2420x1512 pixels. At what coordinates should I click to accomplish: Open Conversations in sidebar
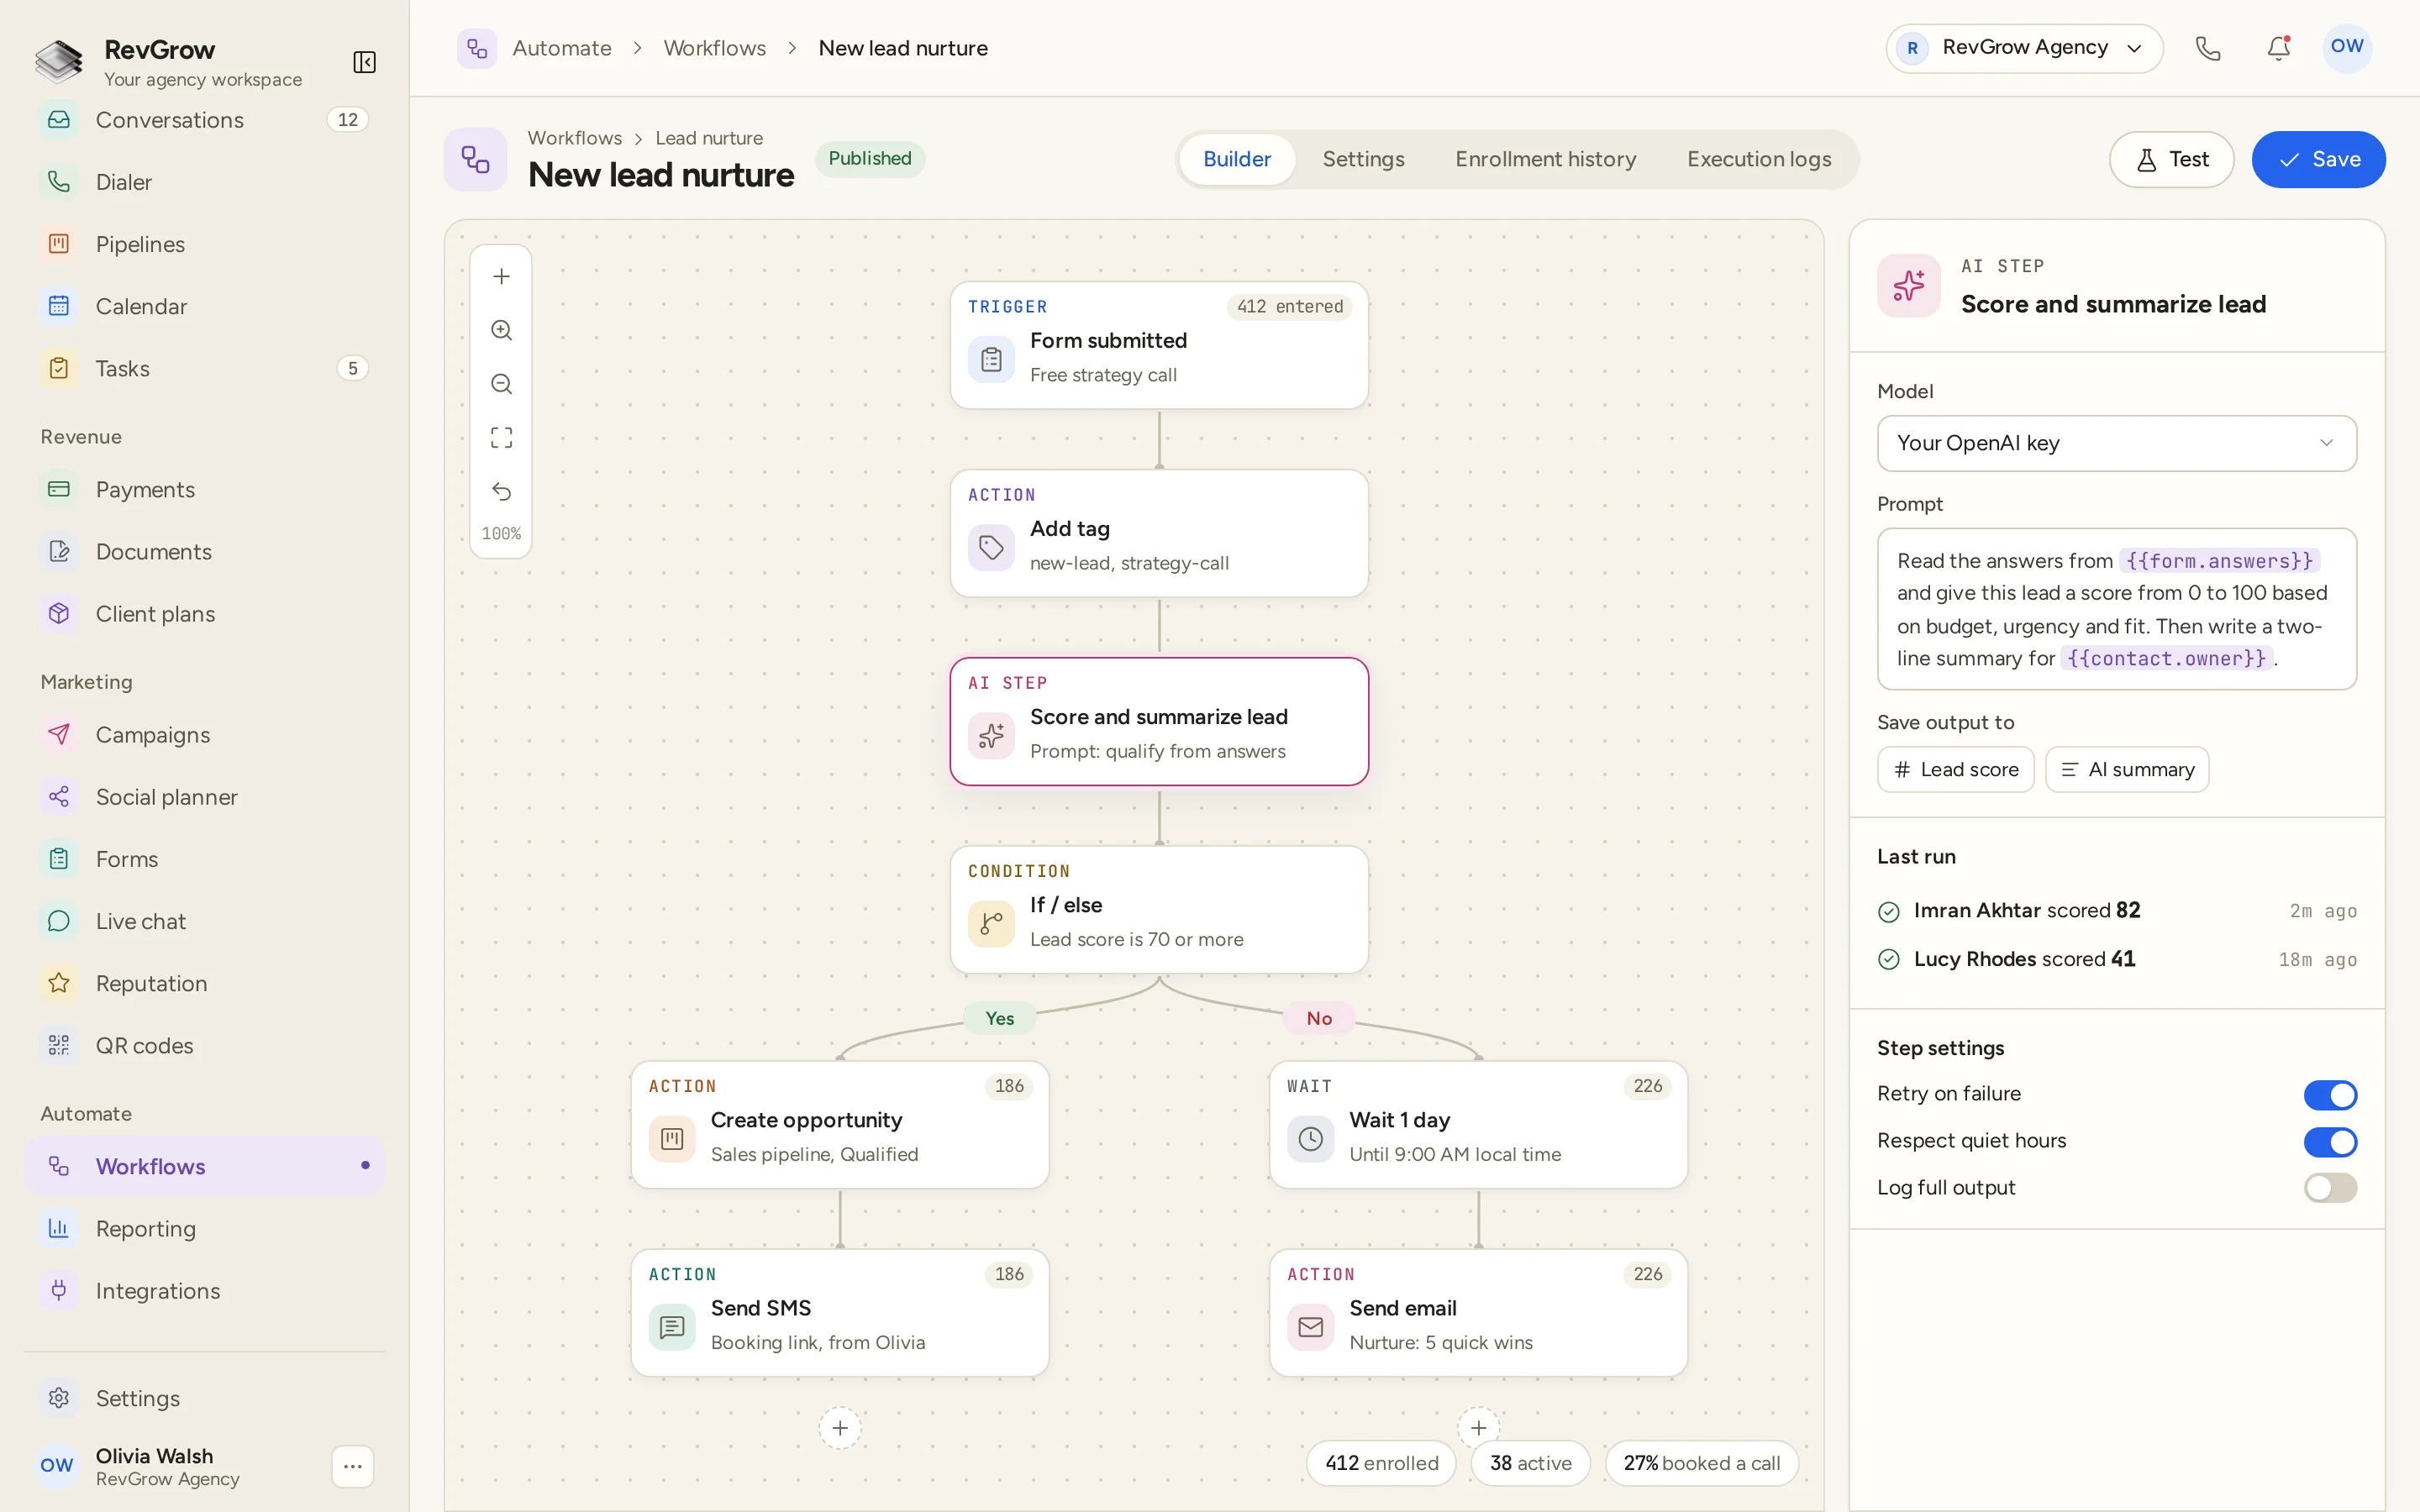(204, 120)
